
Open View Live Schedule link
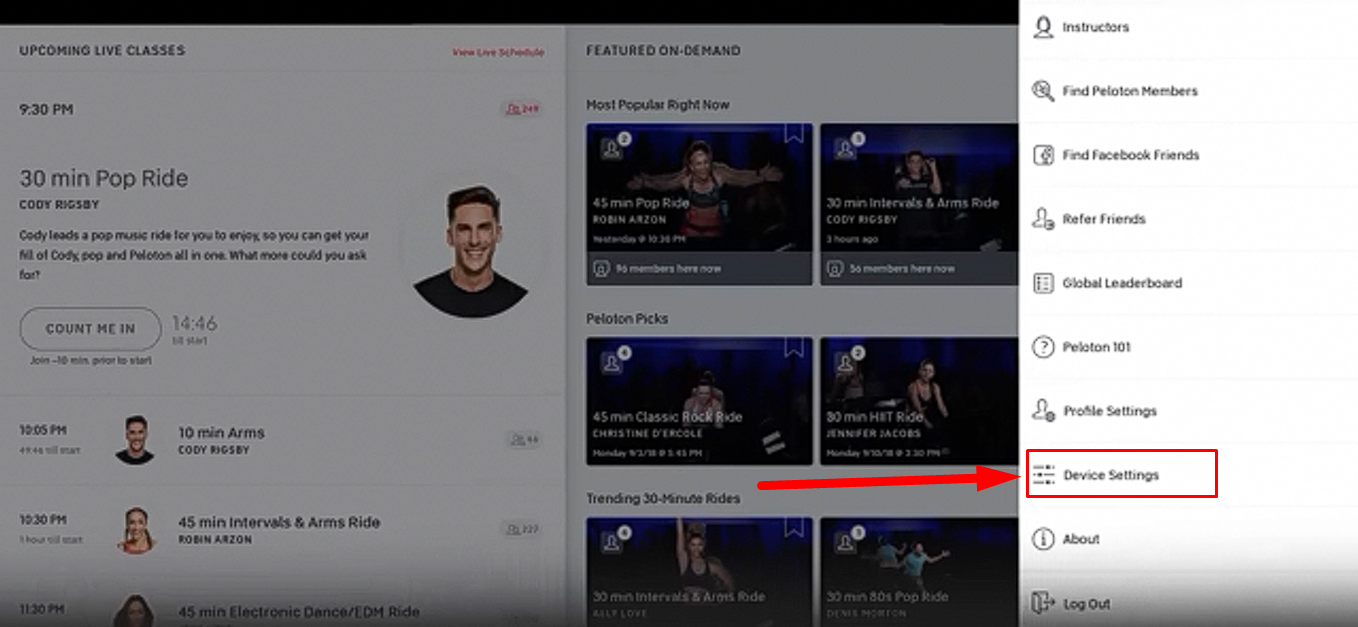tap(498, 52)
